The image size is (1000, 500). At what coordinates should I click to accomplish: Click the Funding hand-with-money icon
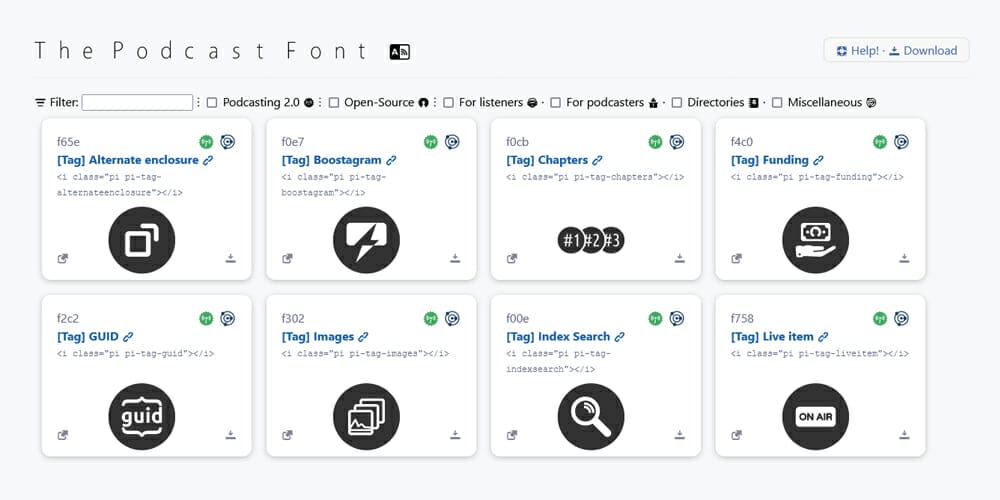(816, 240)
